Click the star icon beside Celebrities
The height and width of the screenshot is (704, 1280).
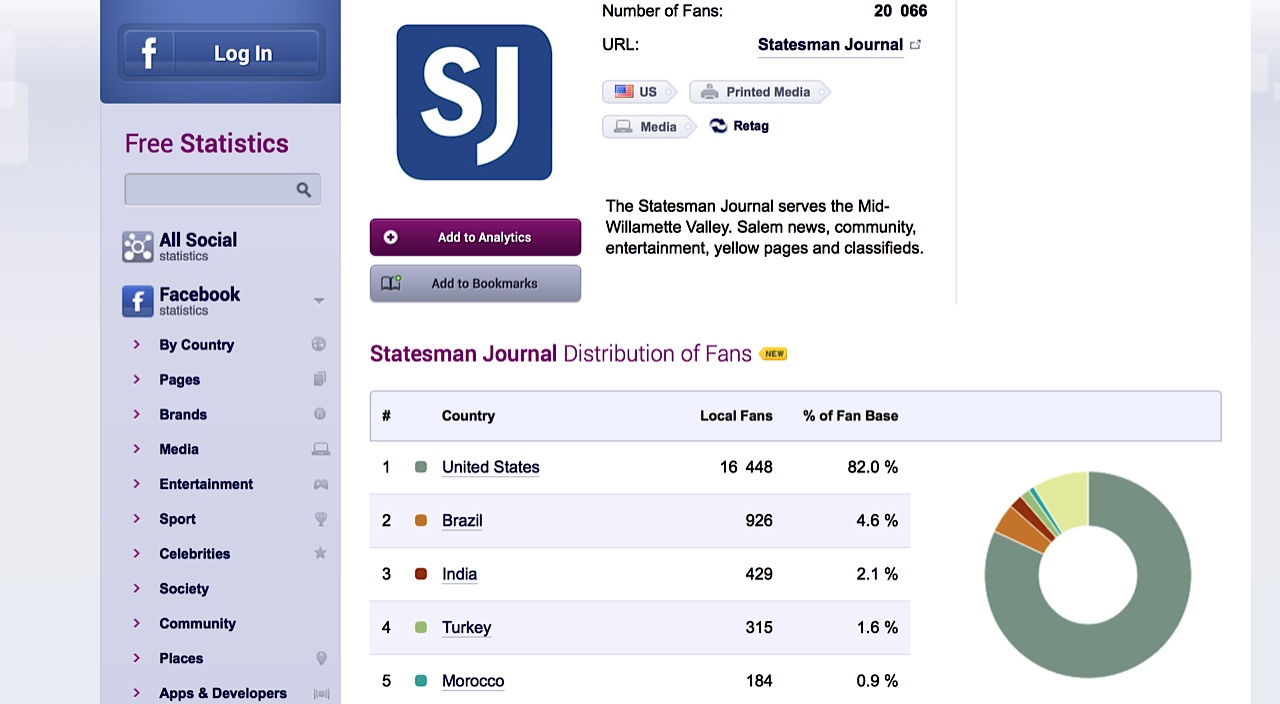[x=320, y=553]
